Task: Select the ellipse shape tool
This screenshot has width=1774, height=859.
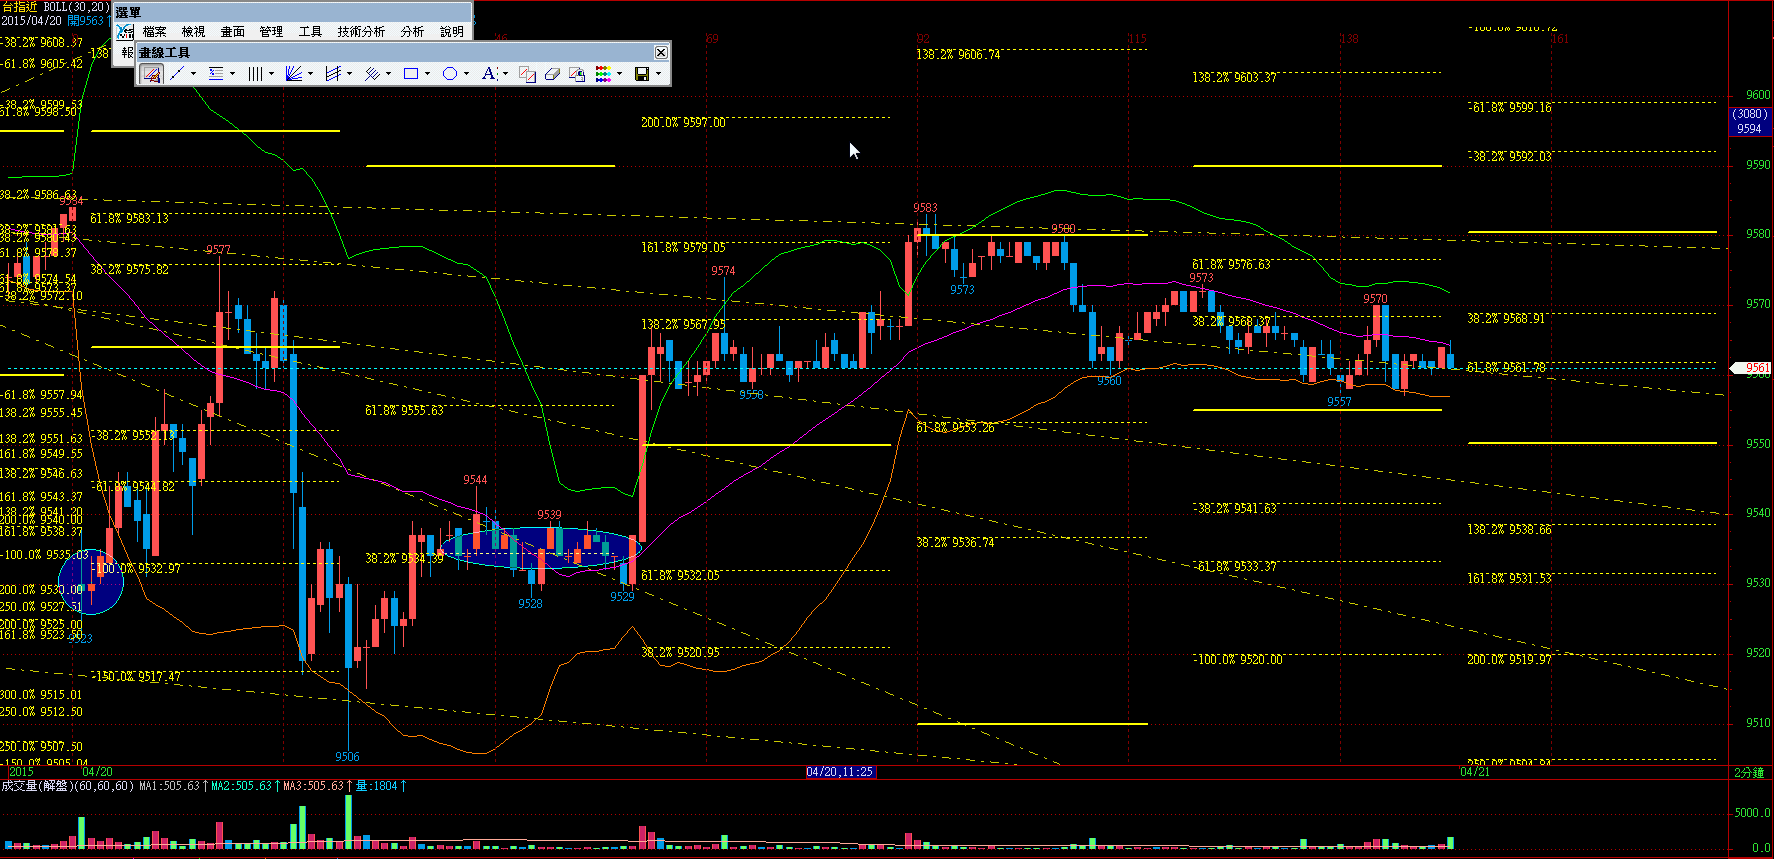Action: 450,73
